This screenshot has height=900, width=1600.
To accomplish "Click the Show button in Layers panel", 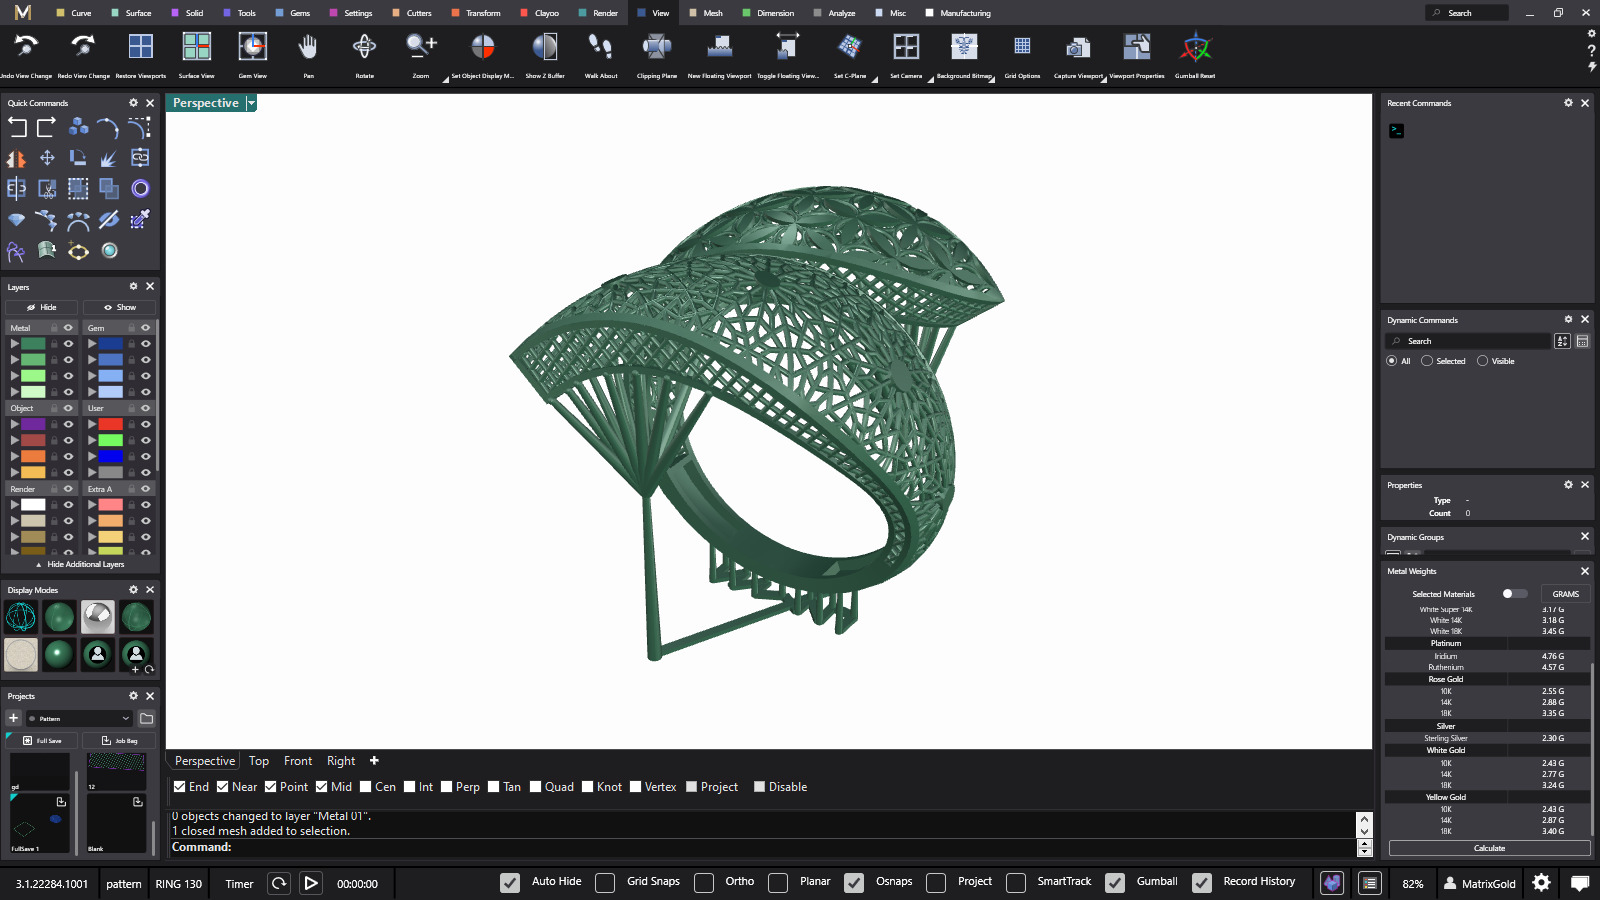I will [x=120, y=307].
